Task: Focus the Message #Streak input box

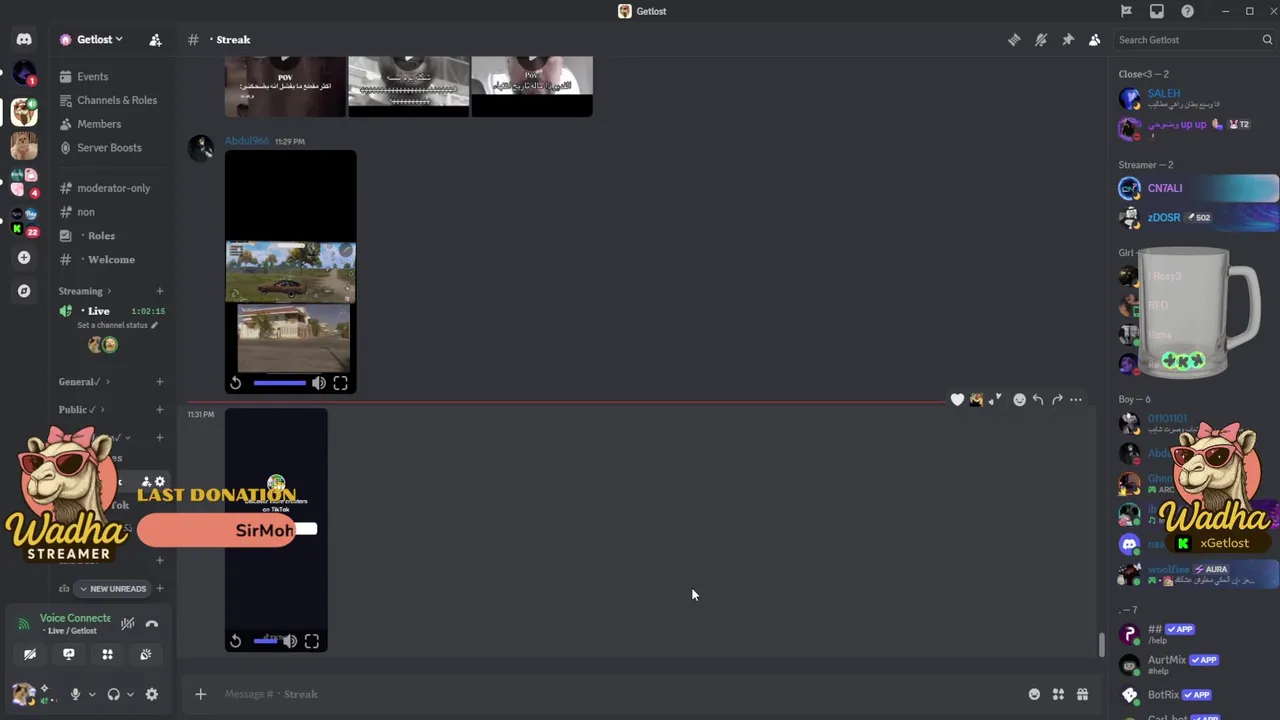Action: pos(620,694)
